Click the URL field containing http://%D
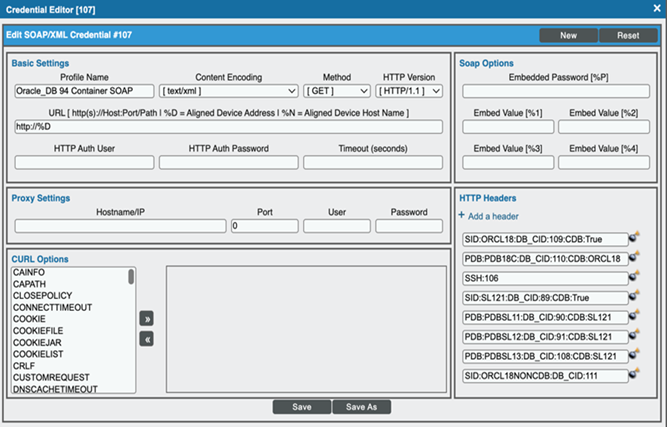Viewport: 667px width, 427px height. pos(228,127)
